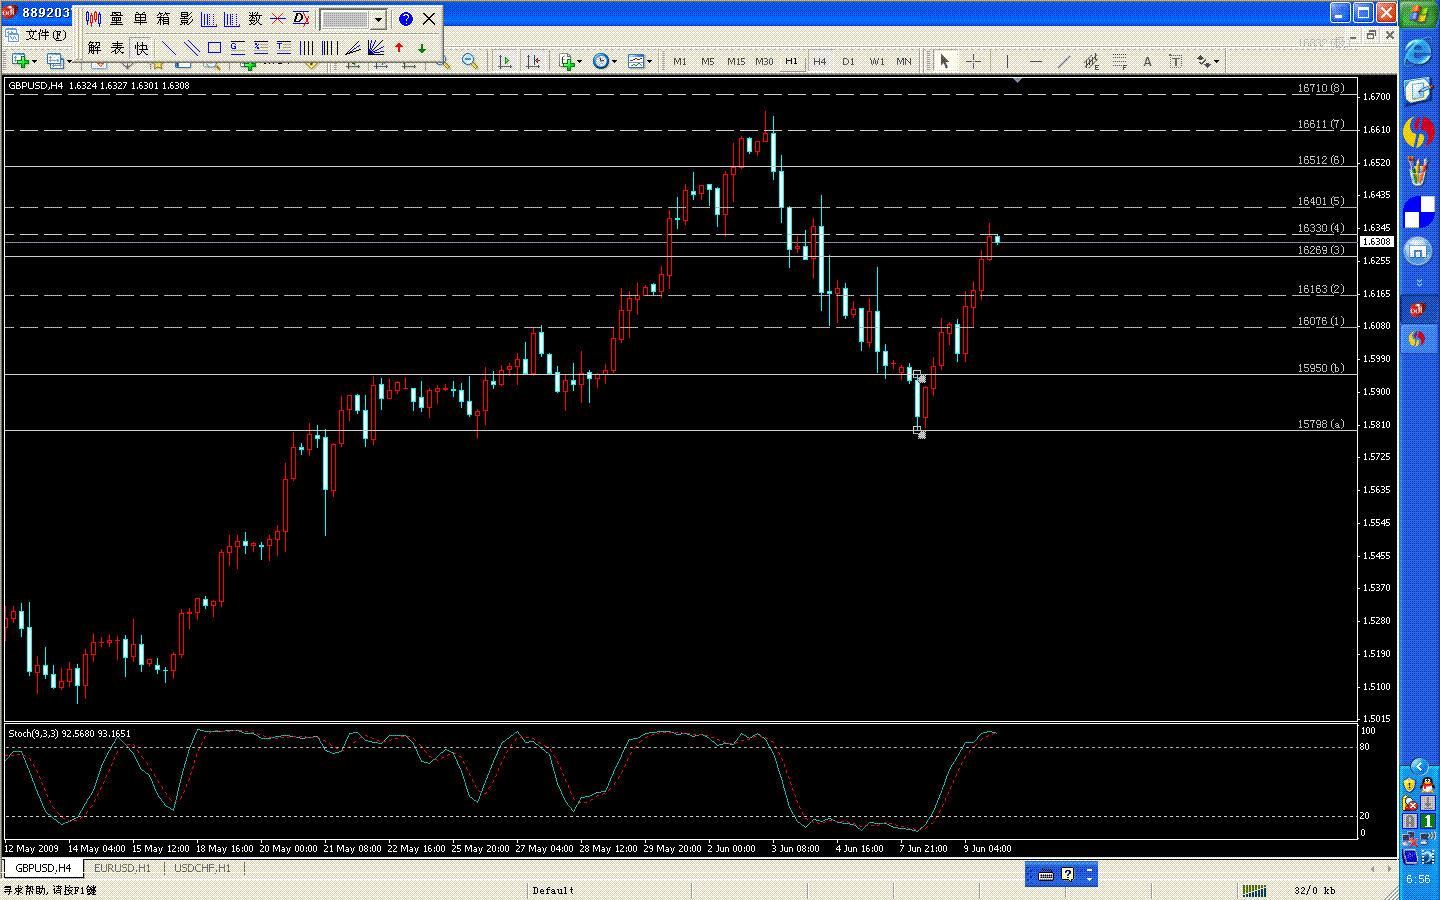Viewport: 1440px width, 900px height.
Task: Select the equidistant channel tool
Action: [x=1092, y=61]
